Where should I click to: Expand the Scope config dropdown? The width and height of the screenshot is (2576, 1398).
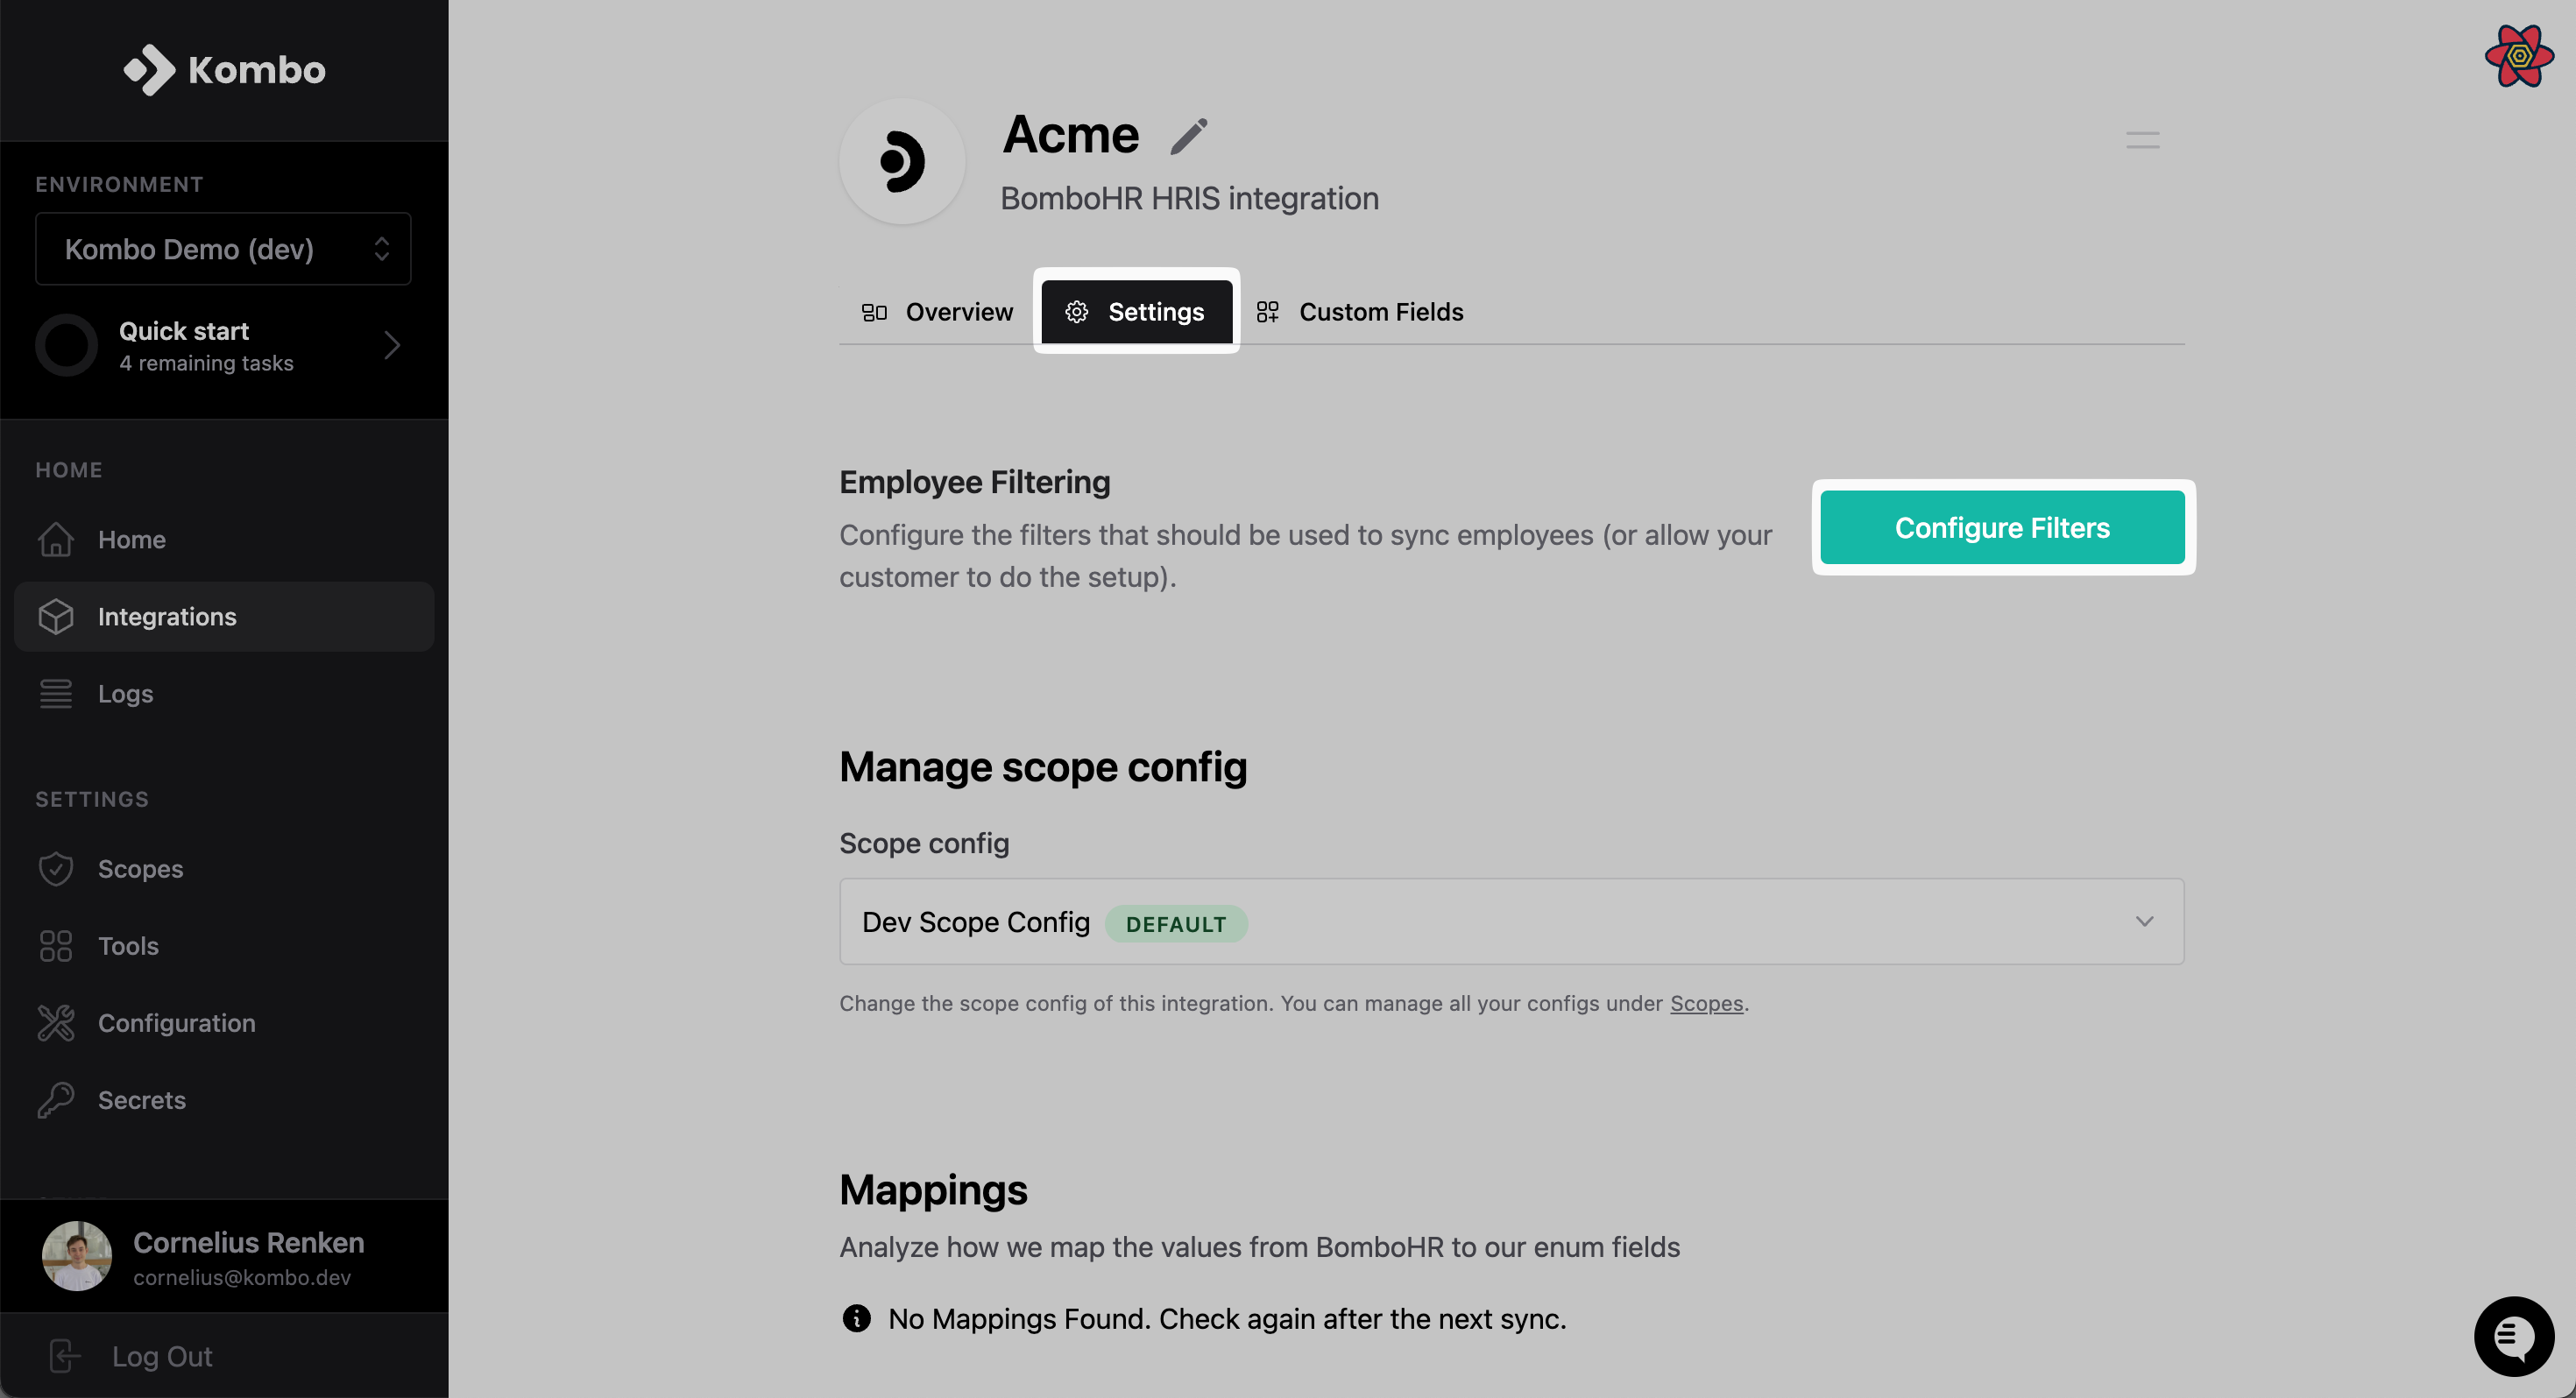point(1511,921)
